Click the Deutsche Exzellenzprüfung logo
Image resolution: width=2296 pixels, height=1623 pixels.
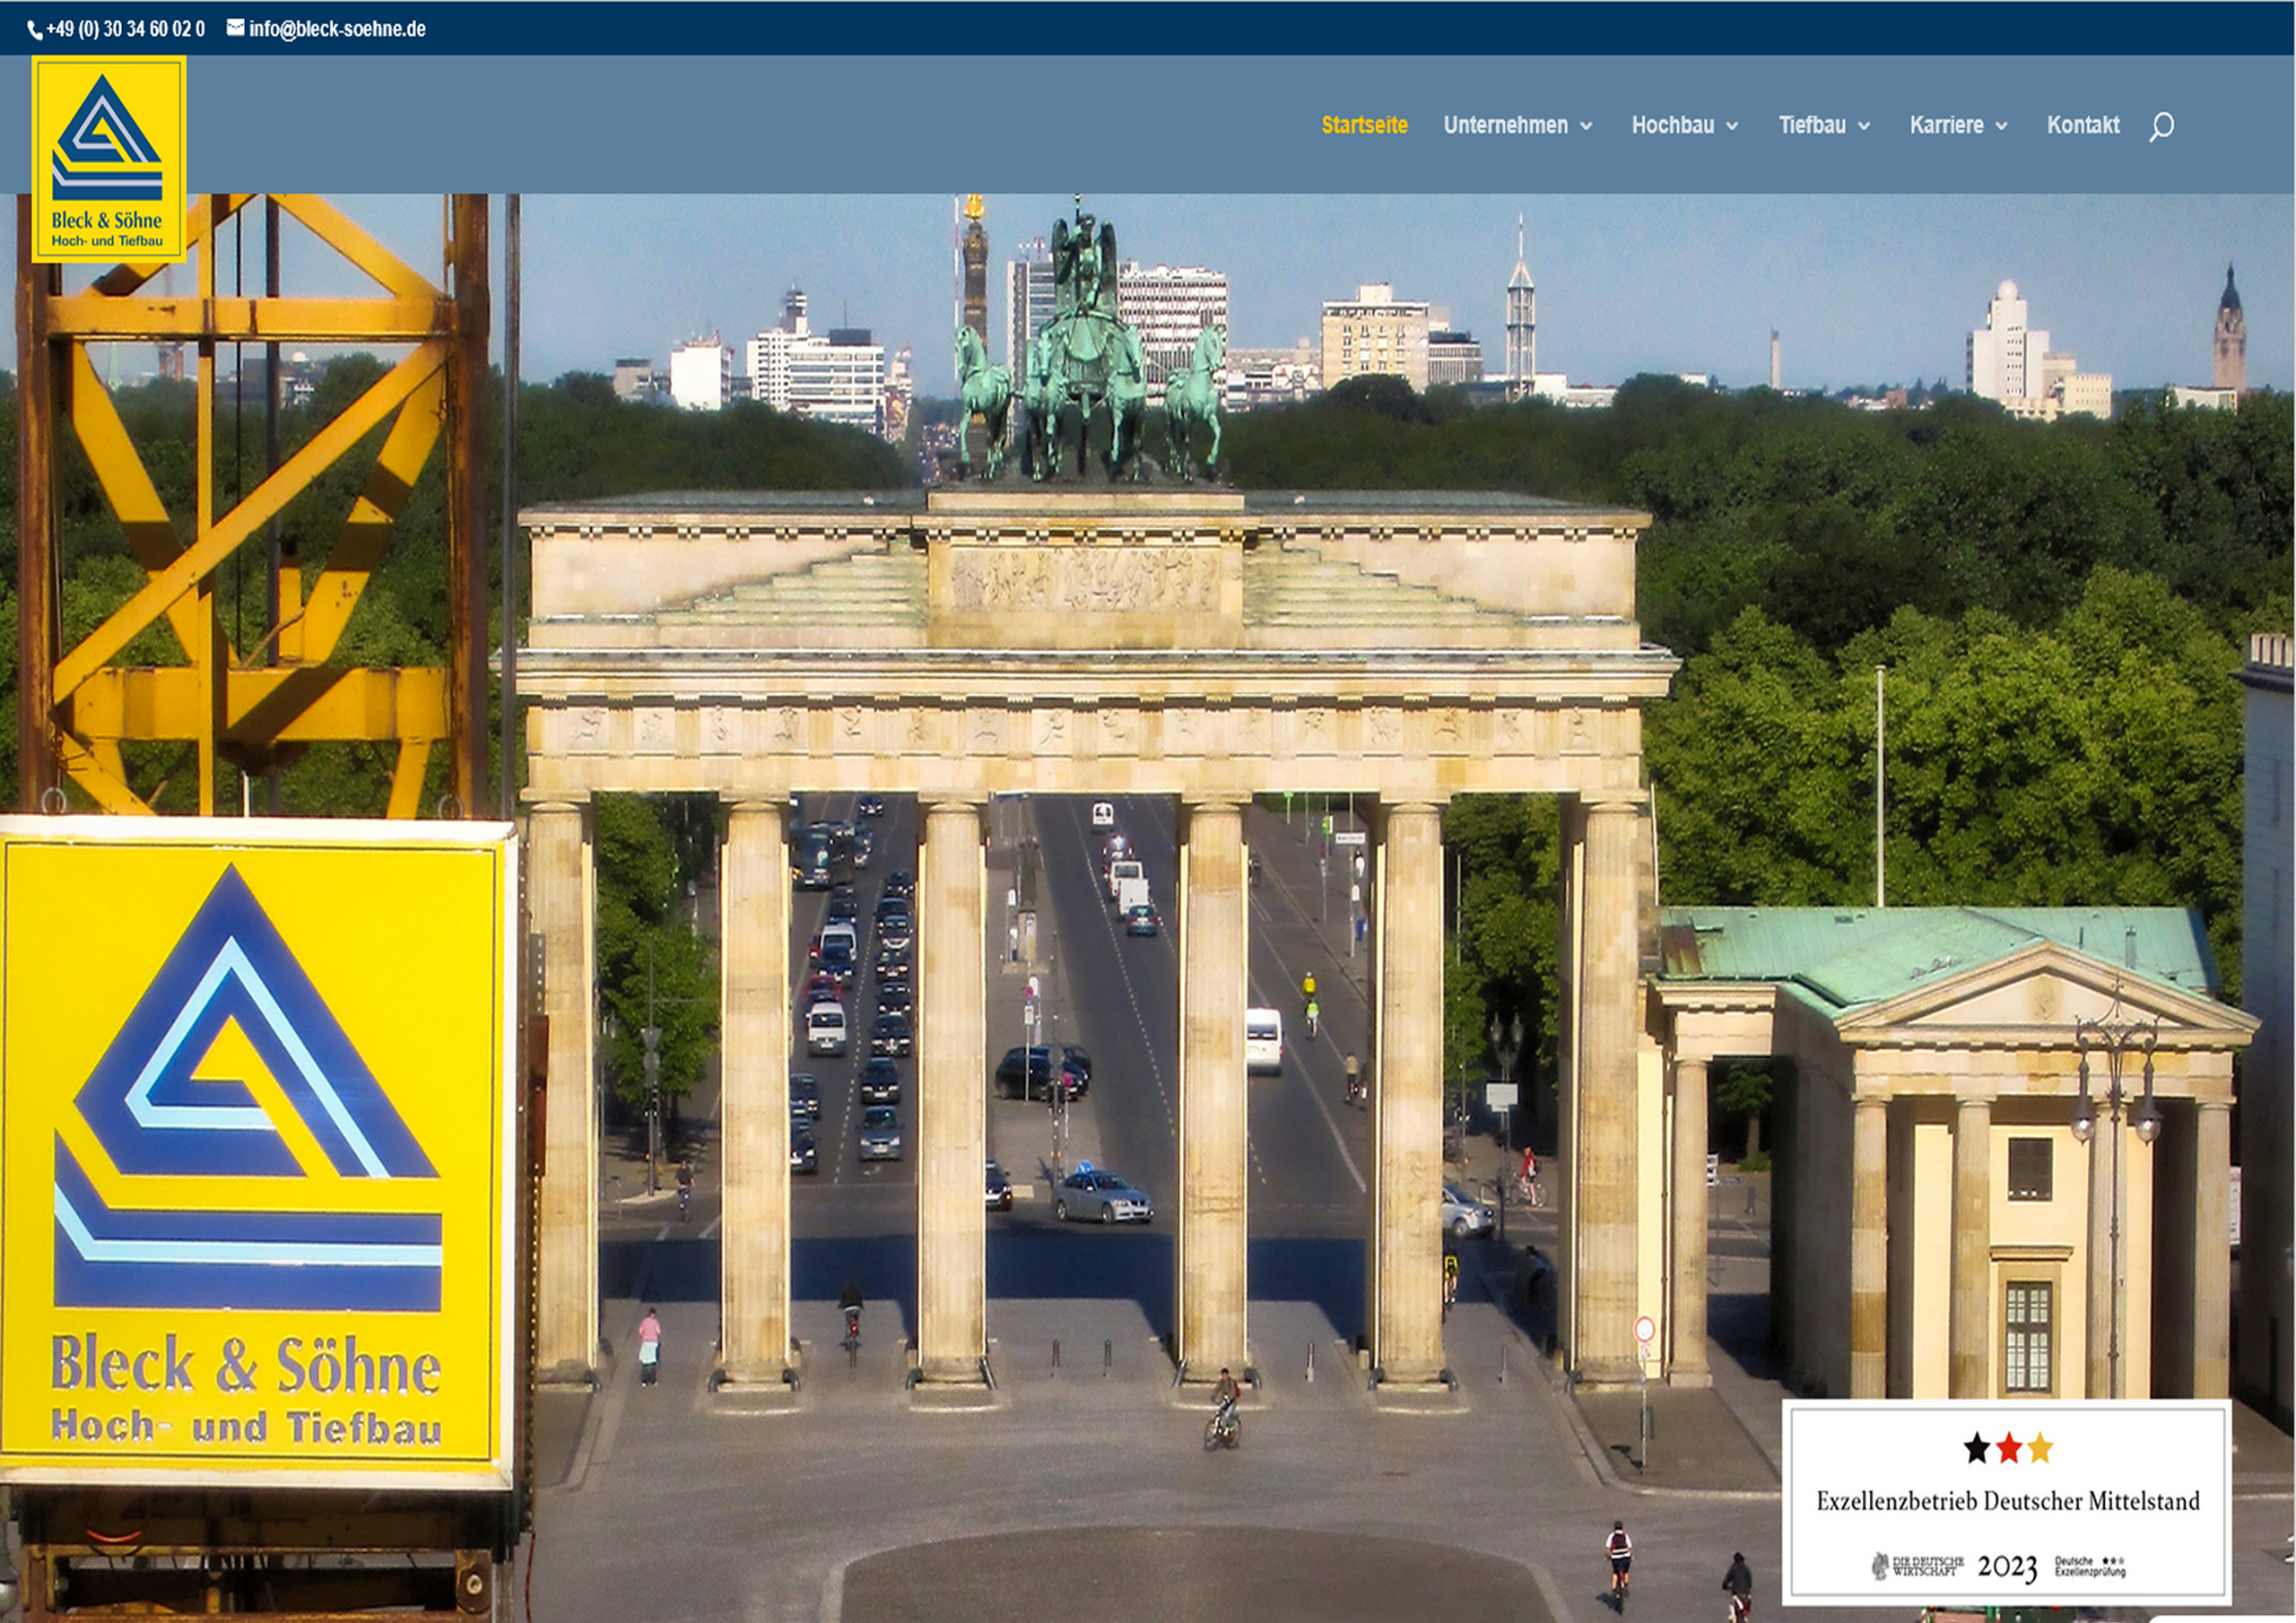(2089, 1566)
